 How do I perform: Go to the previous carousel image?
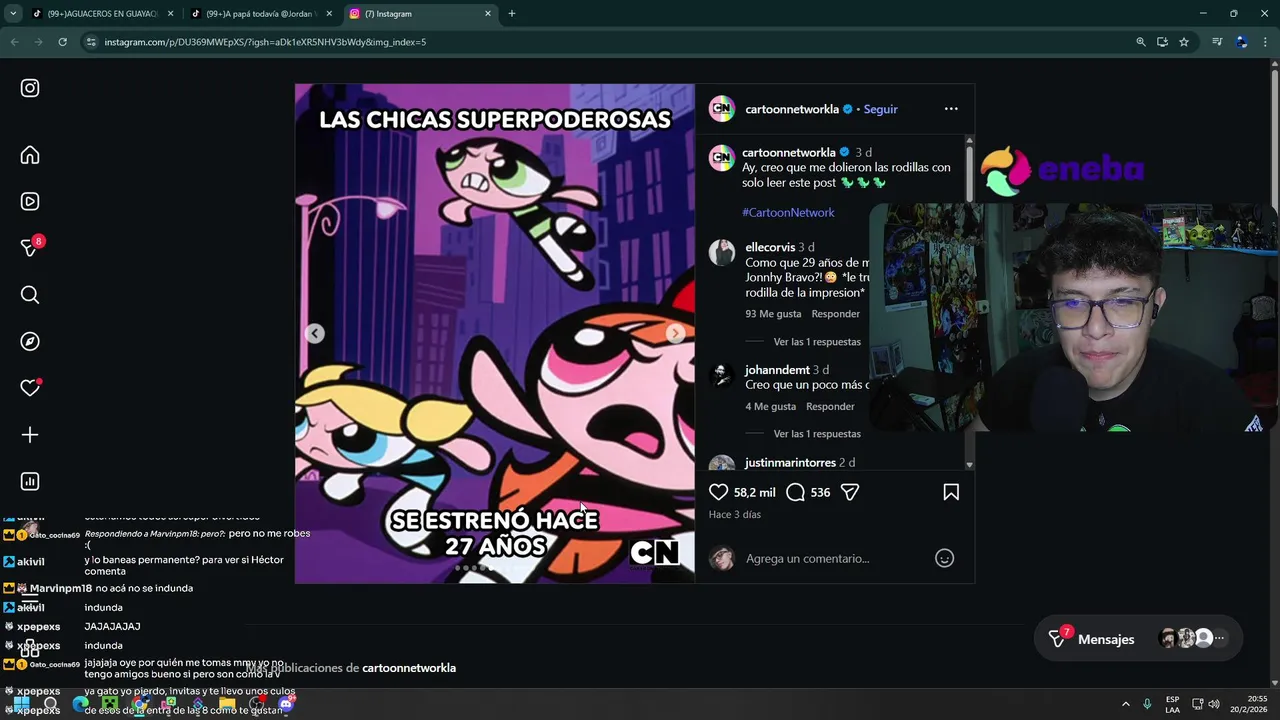click(x=315, y=334)
